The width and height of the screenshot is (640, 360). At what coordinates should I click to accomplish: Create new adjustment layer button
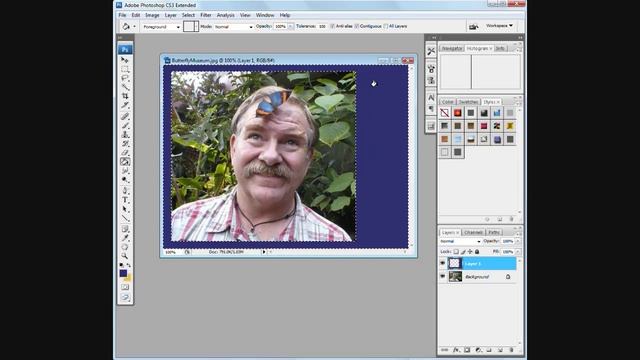[x=478, y=350]
